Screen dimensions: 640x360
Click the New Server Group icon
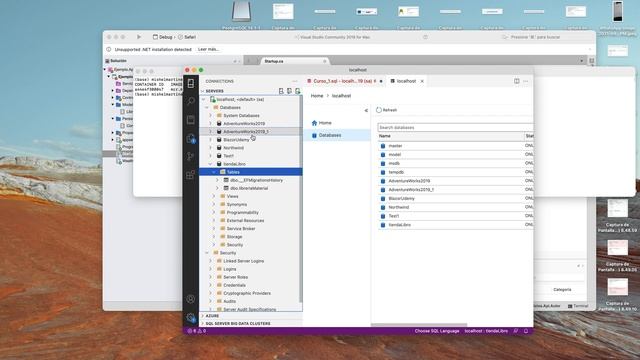(x=289, y=91)
